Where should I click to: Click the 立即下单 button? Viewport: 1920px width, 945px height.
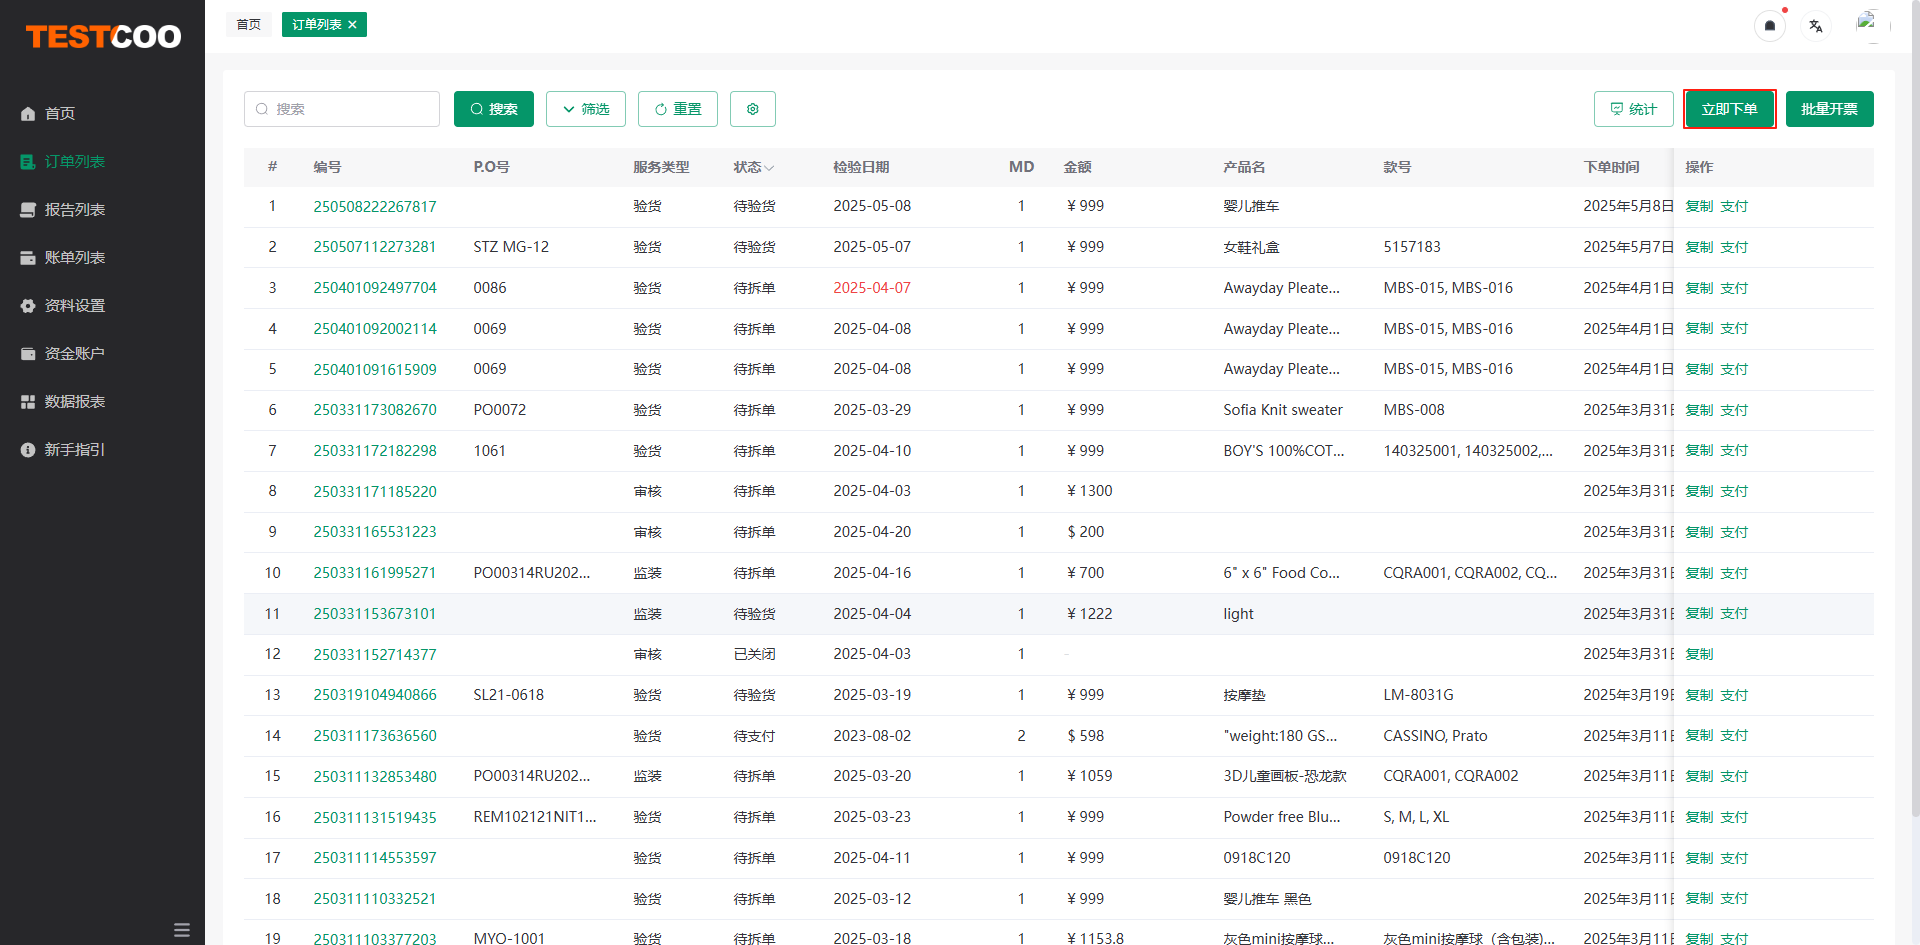pos(1729,109)
